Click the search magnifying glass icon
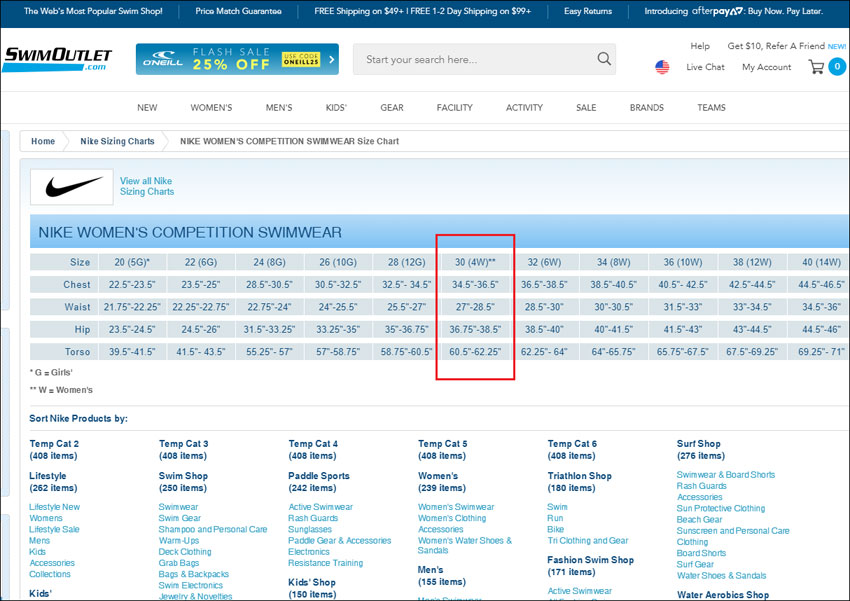The height and width of the screenshot is (601, 850). (604, 59)
